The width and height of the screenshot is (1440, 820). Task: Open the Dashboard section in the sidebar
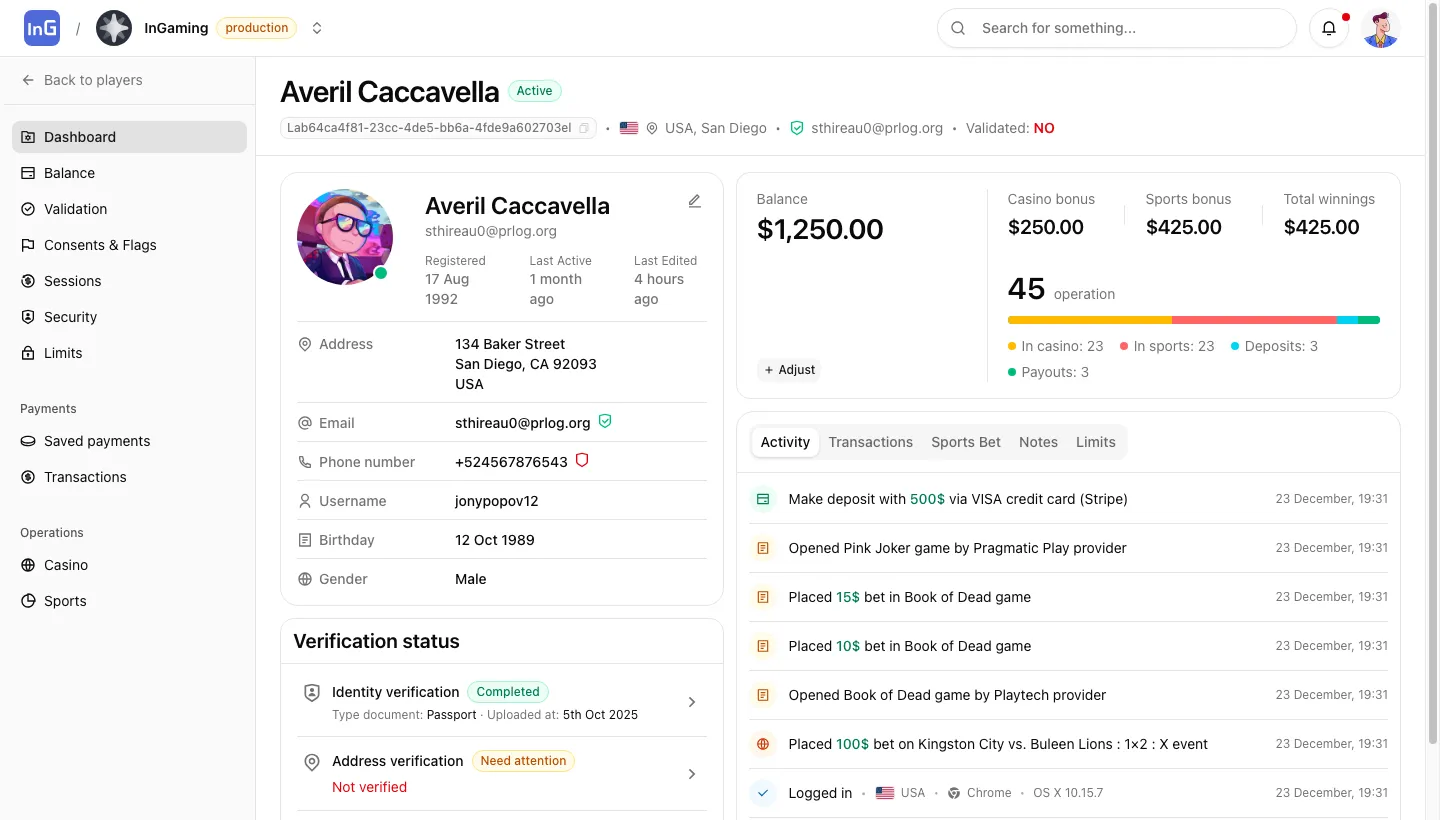pos(80,137)
